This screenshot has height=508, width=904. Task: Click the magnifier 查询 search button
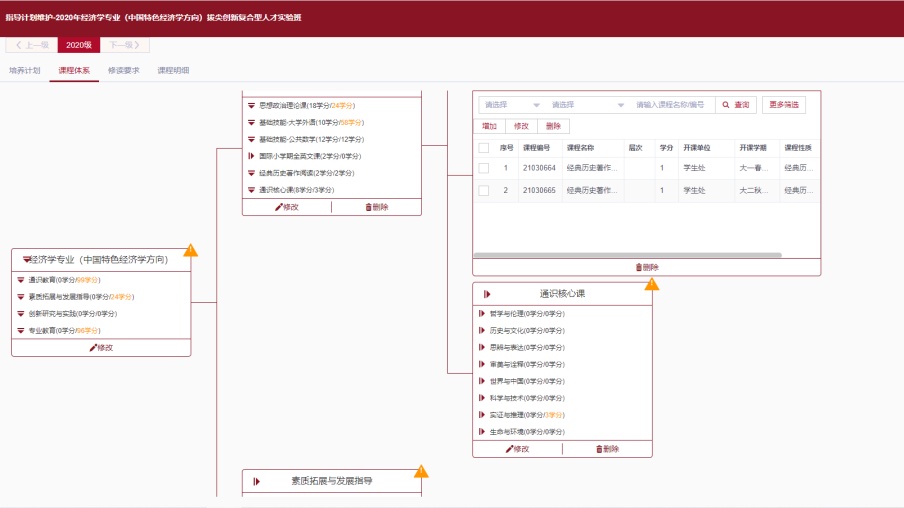[x=736, y=104]
